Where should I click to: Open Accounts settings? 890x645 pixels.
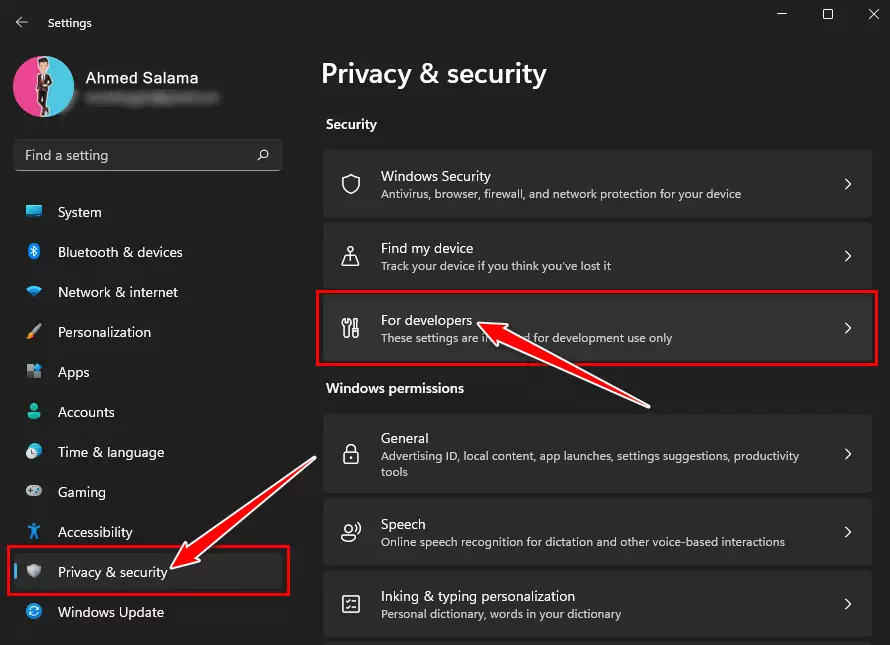point(148,412)
